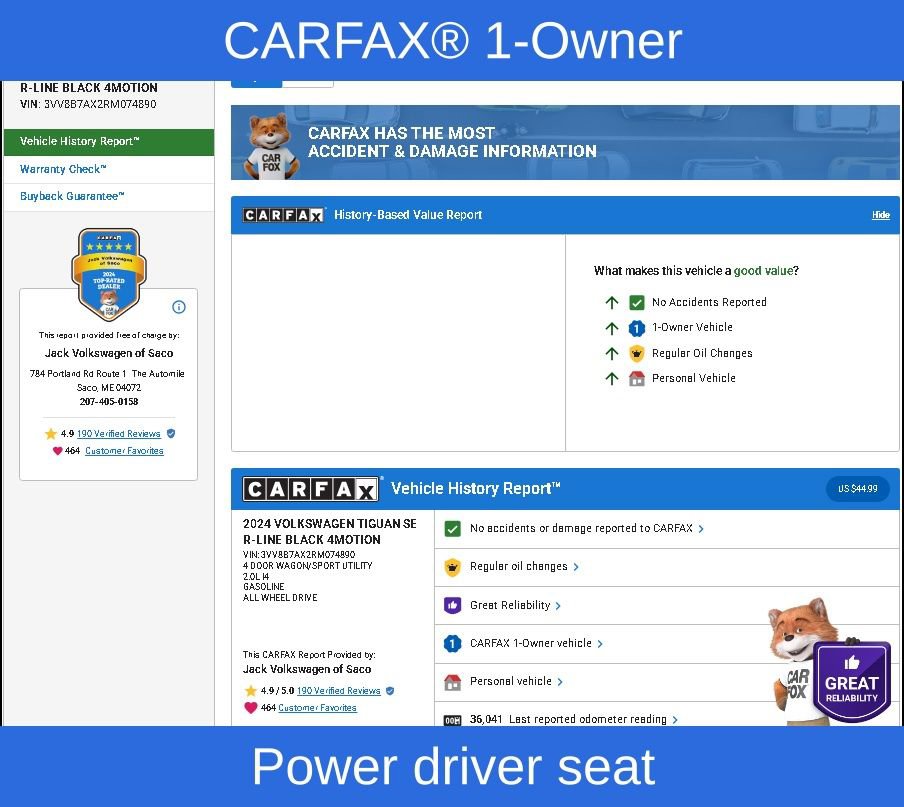The width and height of the screenshot is (904, 807).
Task: Click the odometer icon beside 36,041
Action: click(452, 720)
